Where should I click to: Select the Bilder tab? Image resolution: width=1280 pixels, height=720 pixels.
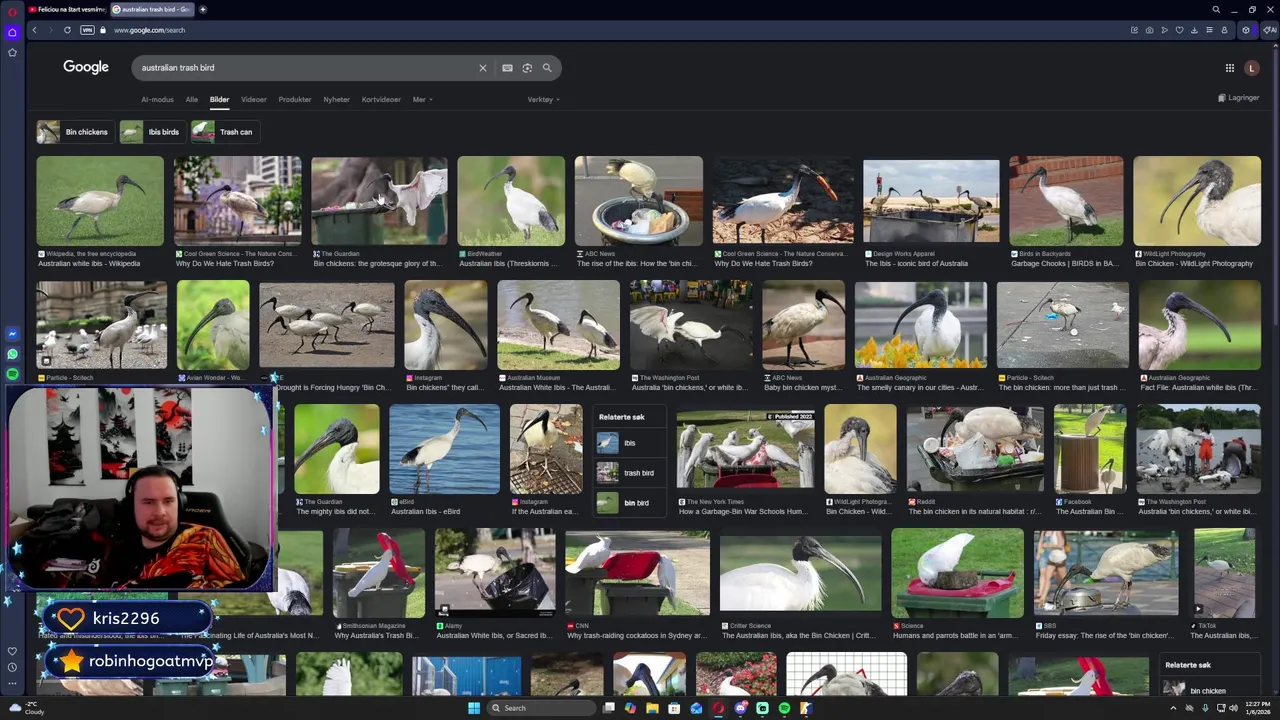(219, 99)
